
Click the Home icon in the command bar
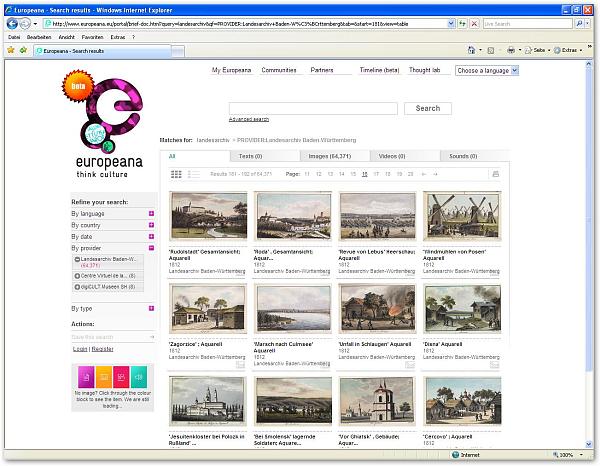pos(471,50)
